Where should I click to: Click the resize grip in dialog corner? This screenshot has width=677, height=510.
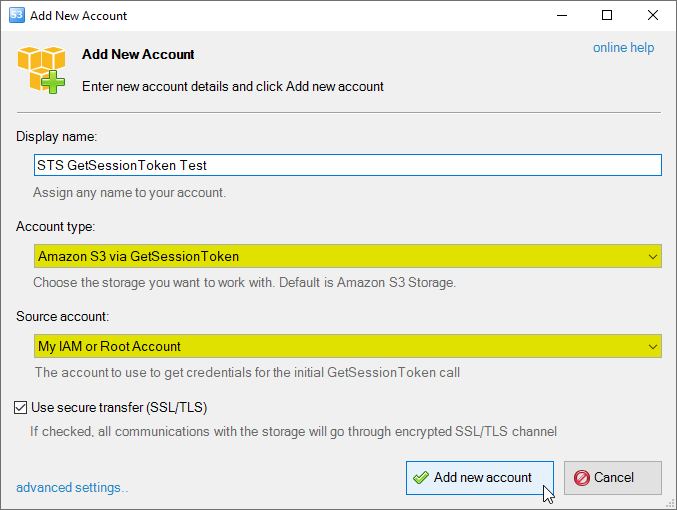coord(671,504)
